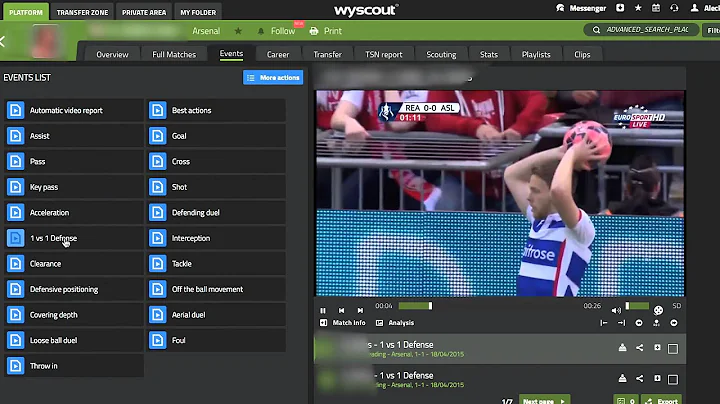This screenshot has width=720, height=404.
Task: Follow this player
Action: point(277,31)
